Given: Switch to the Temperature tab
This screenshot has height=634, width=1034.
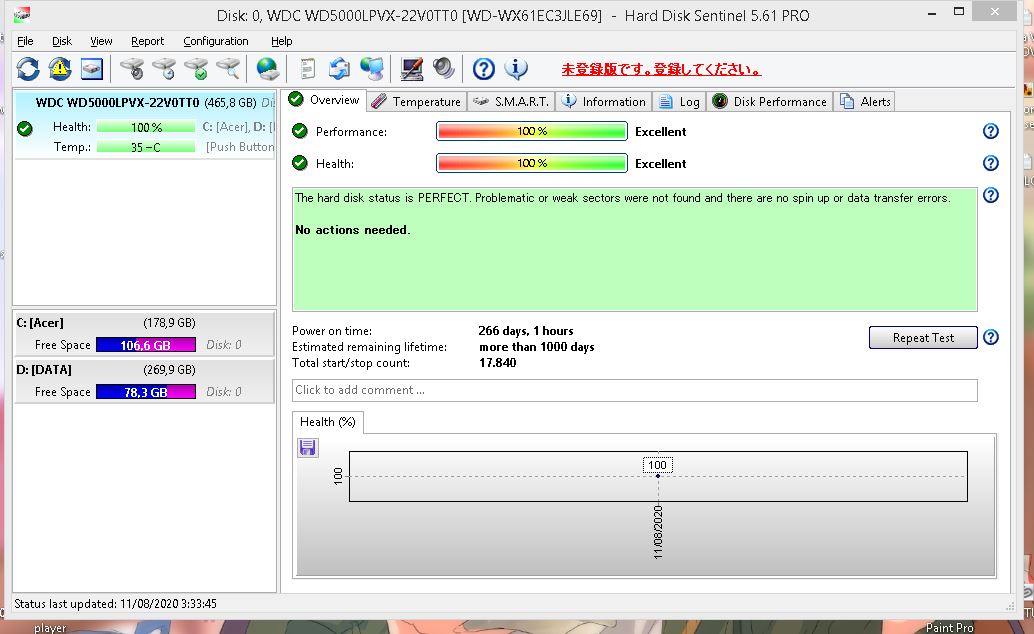Looking at the screenshot, I should (417, 102).
